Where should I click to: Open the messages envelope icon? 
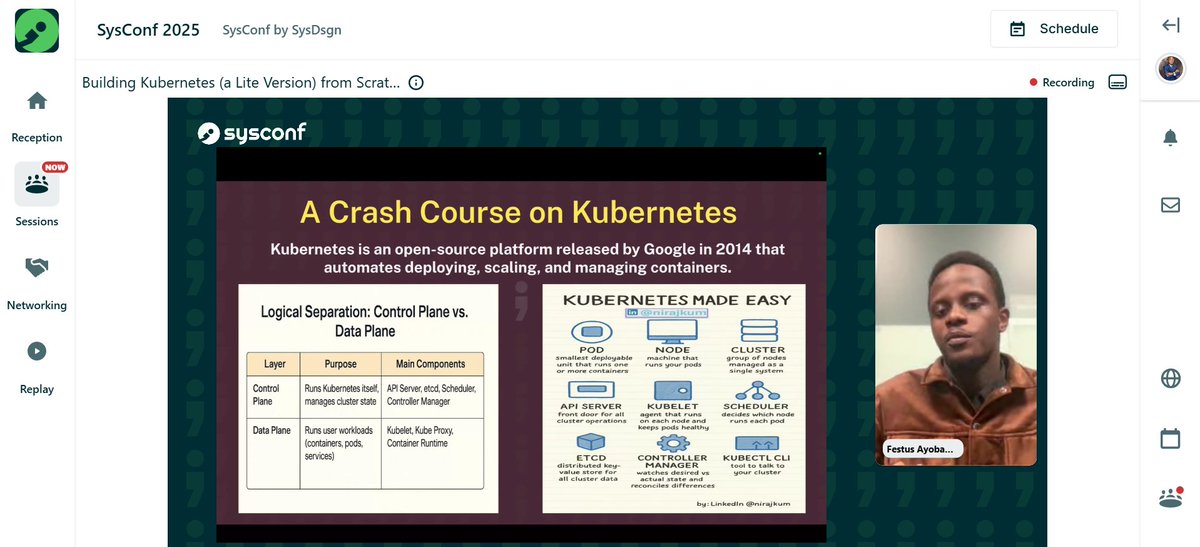click(x=1170, y=205)
